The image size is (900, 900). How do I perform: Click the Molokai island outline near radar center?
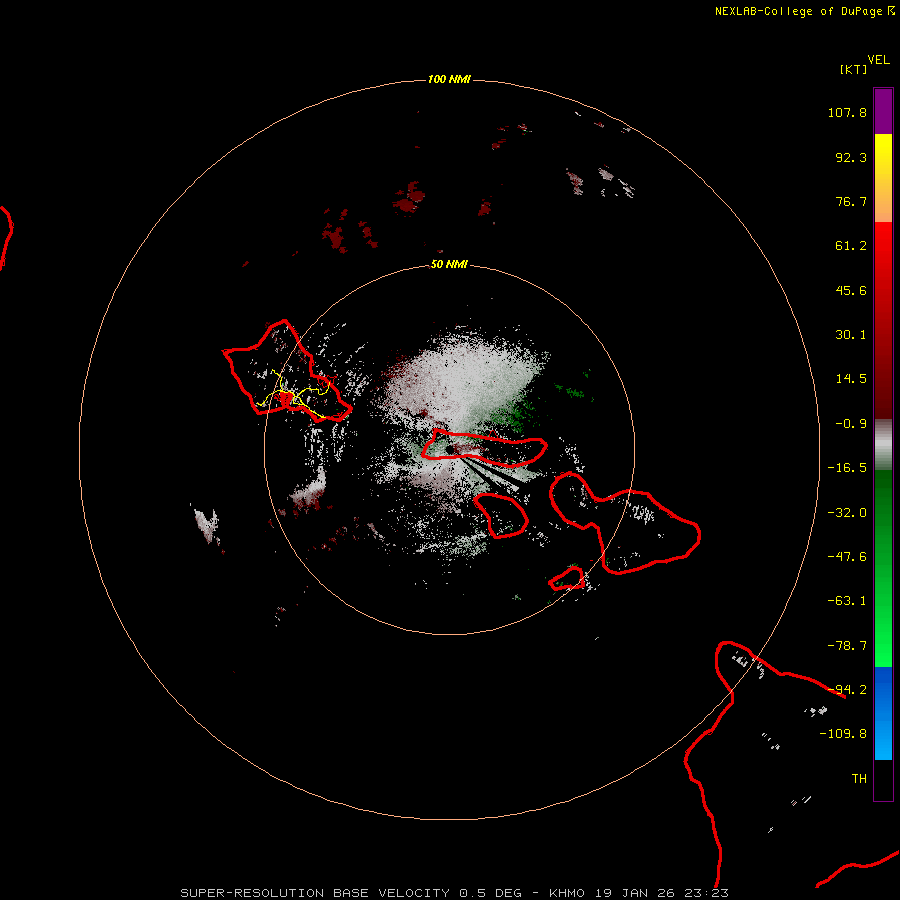484,448
